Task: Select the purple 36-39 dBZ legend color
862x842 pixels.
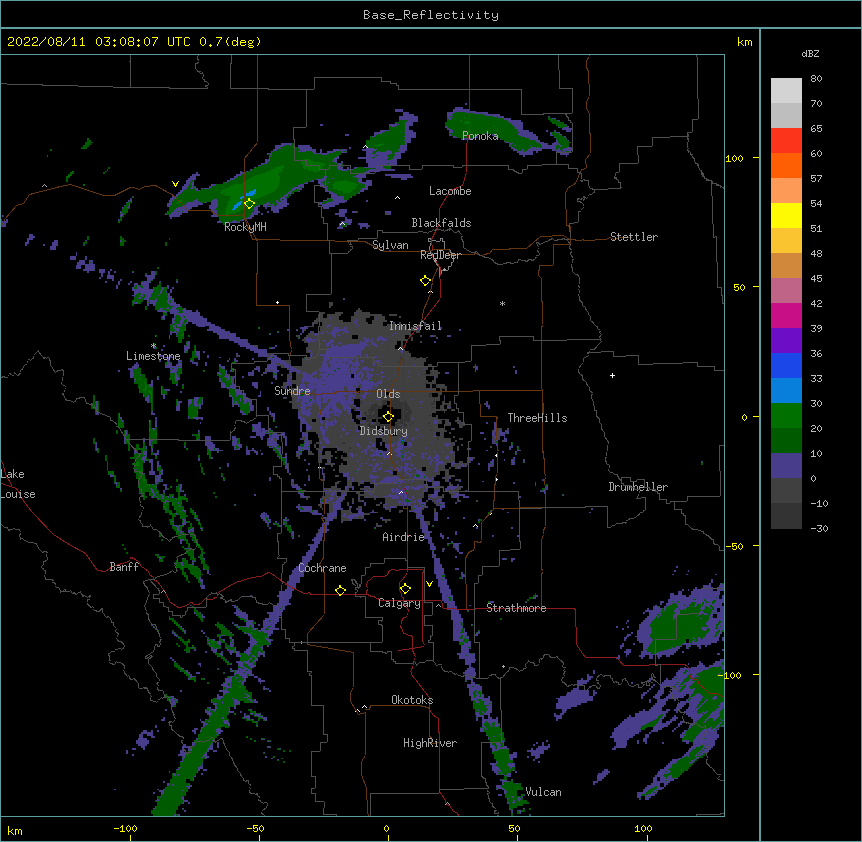Action: tap(786, 341)
